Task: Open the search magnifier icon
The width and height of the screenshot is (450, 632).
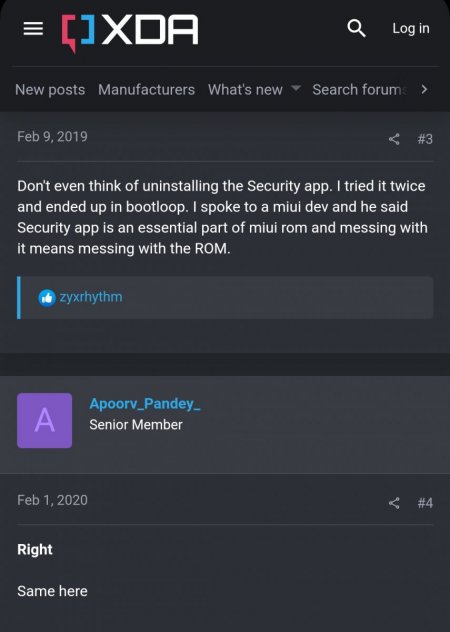Action: (356, 29)
